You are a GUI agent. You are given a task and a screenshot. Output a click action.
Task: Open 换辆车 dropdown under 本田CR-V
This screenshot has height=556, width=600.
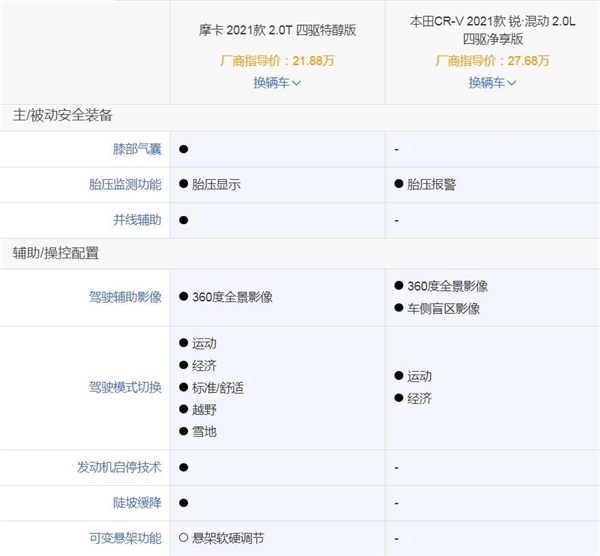(x=492, y=82)
